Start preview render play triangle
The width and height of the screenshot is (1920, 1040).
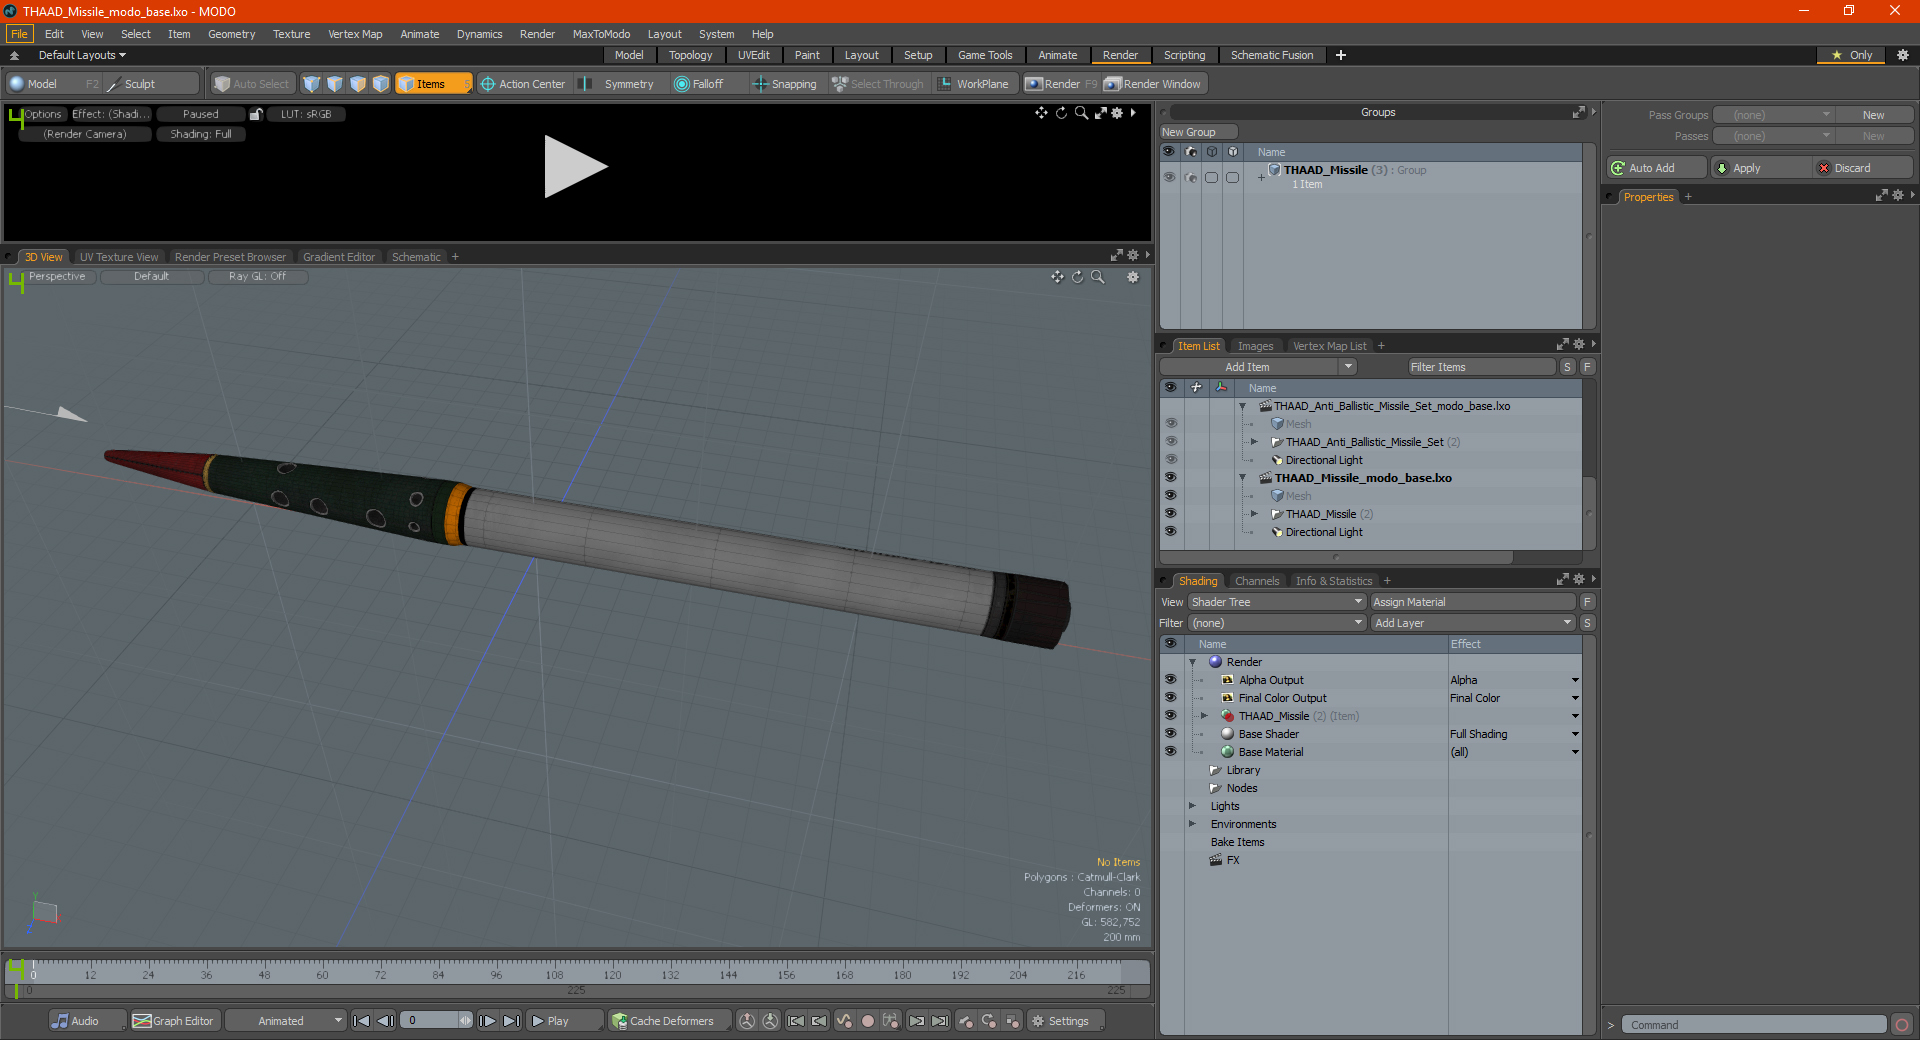click(x=575, y=166)
